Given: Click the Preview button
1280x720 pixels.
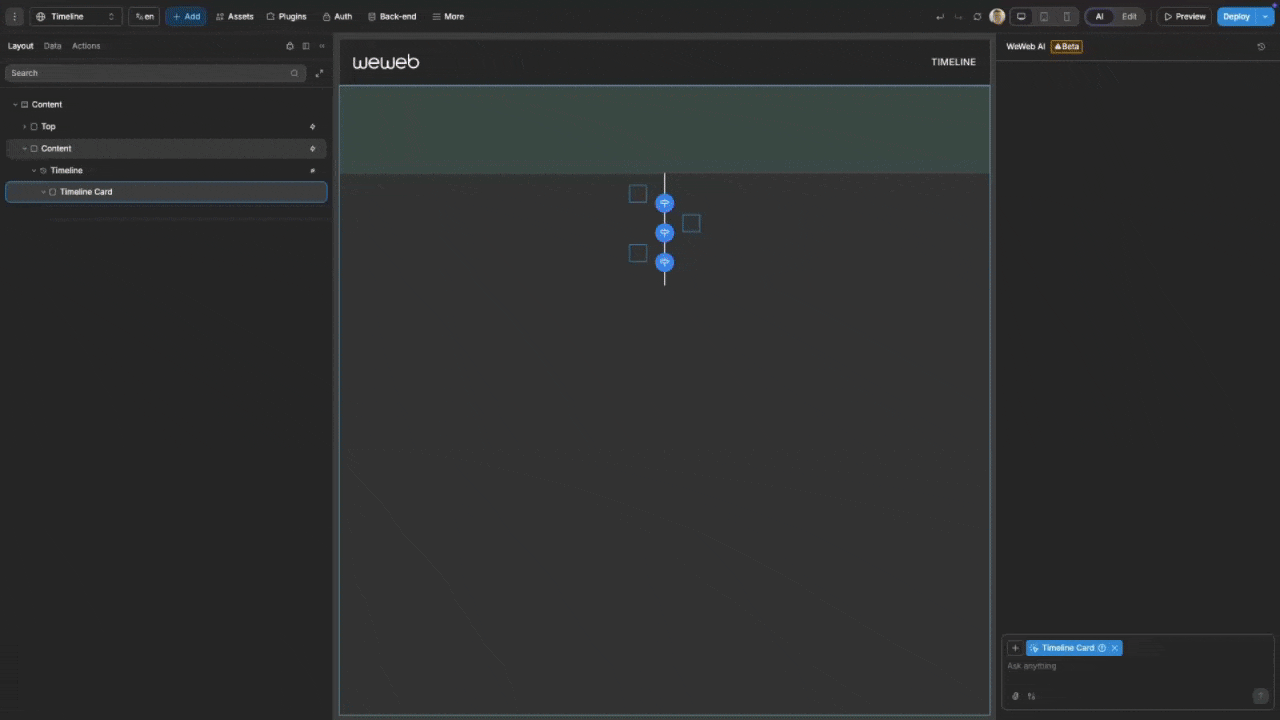Looking at the screenshot, I should (1185, 16).
